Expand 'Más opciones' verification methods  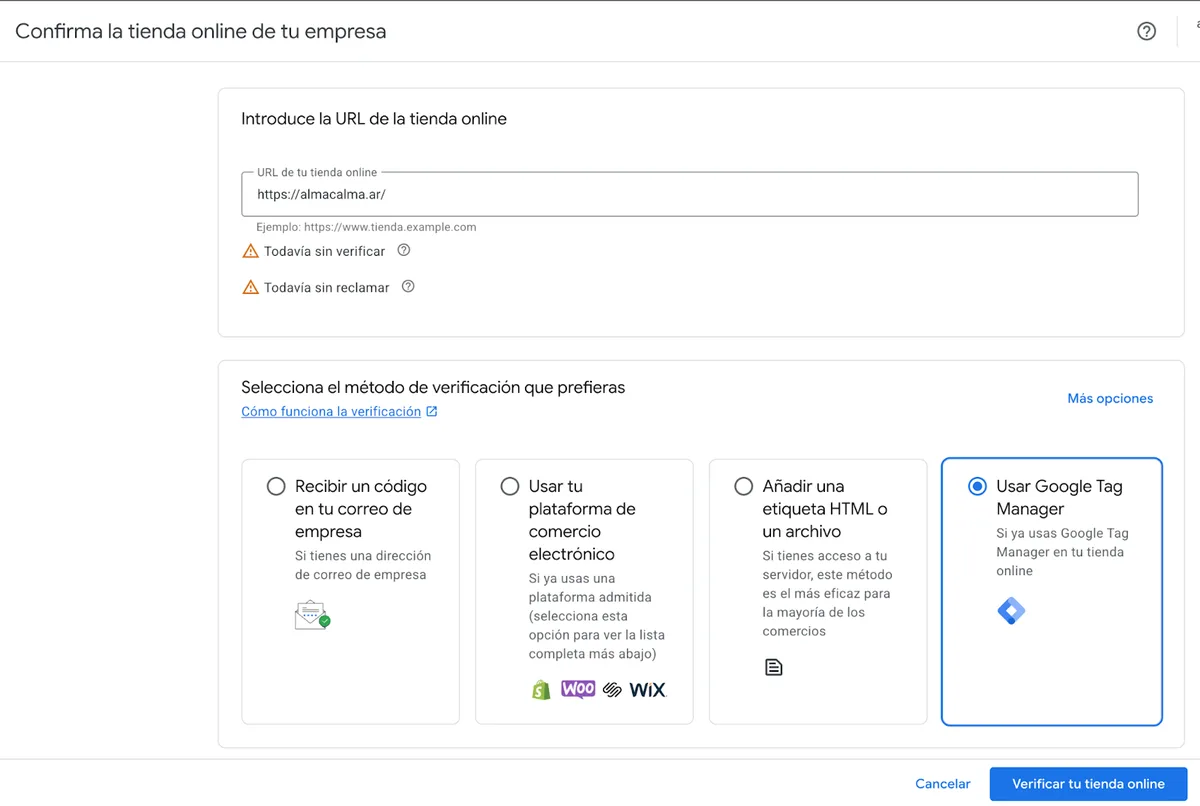1110,399
